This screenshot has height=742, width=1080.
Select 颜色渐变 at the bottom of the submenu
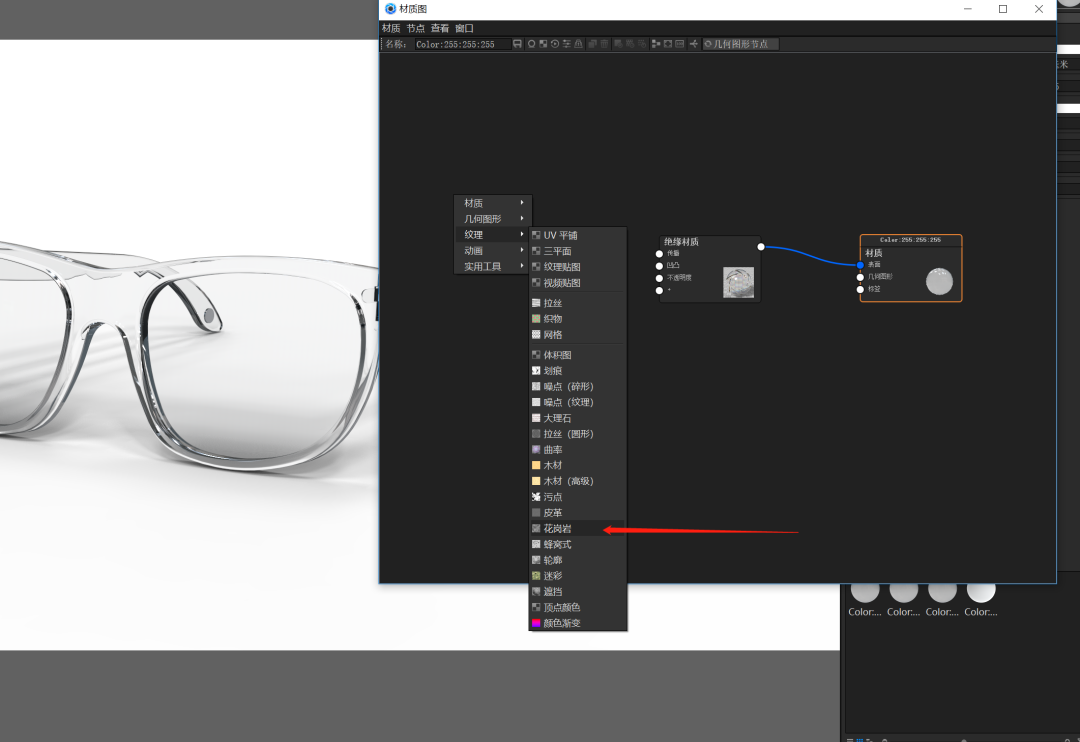click(x=578, y=624)
